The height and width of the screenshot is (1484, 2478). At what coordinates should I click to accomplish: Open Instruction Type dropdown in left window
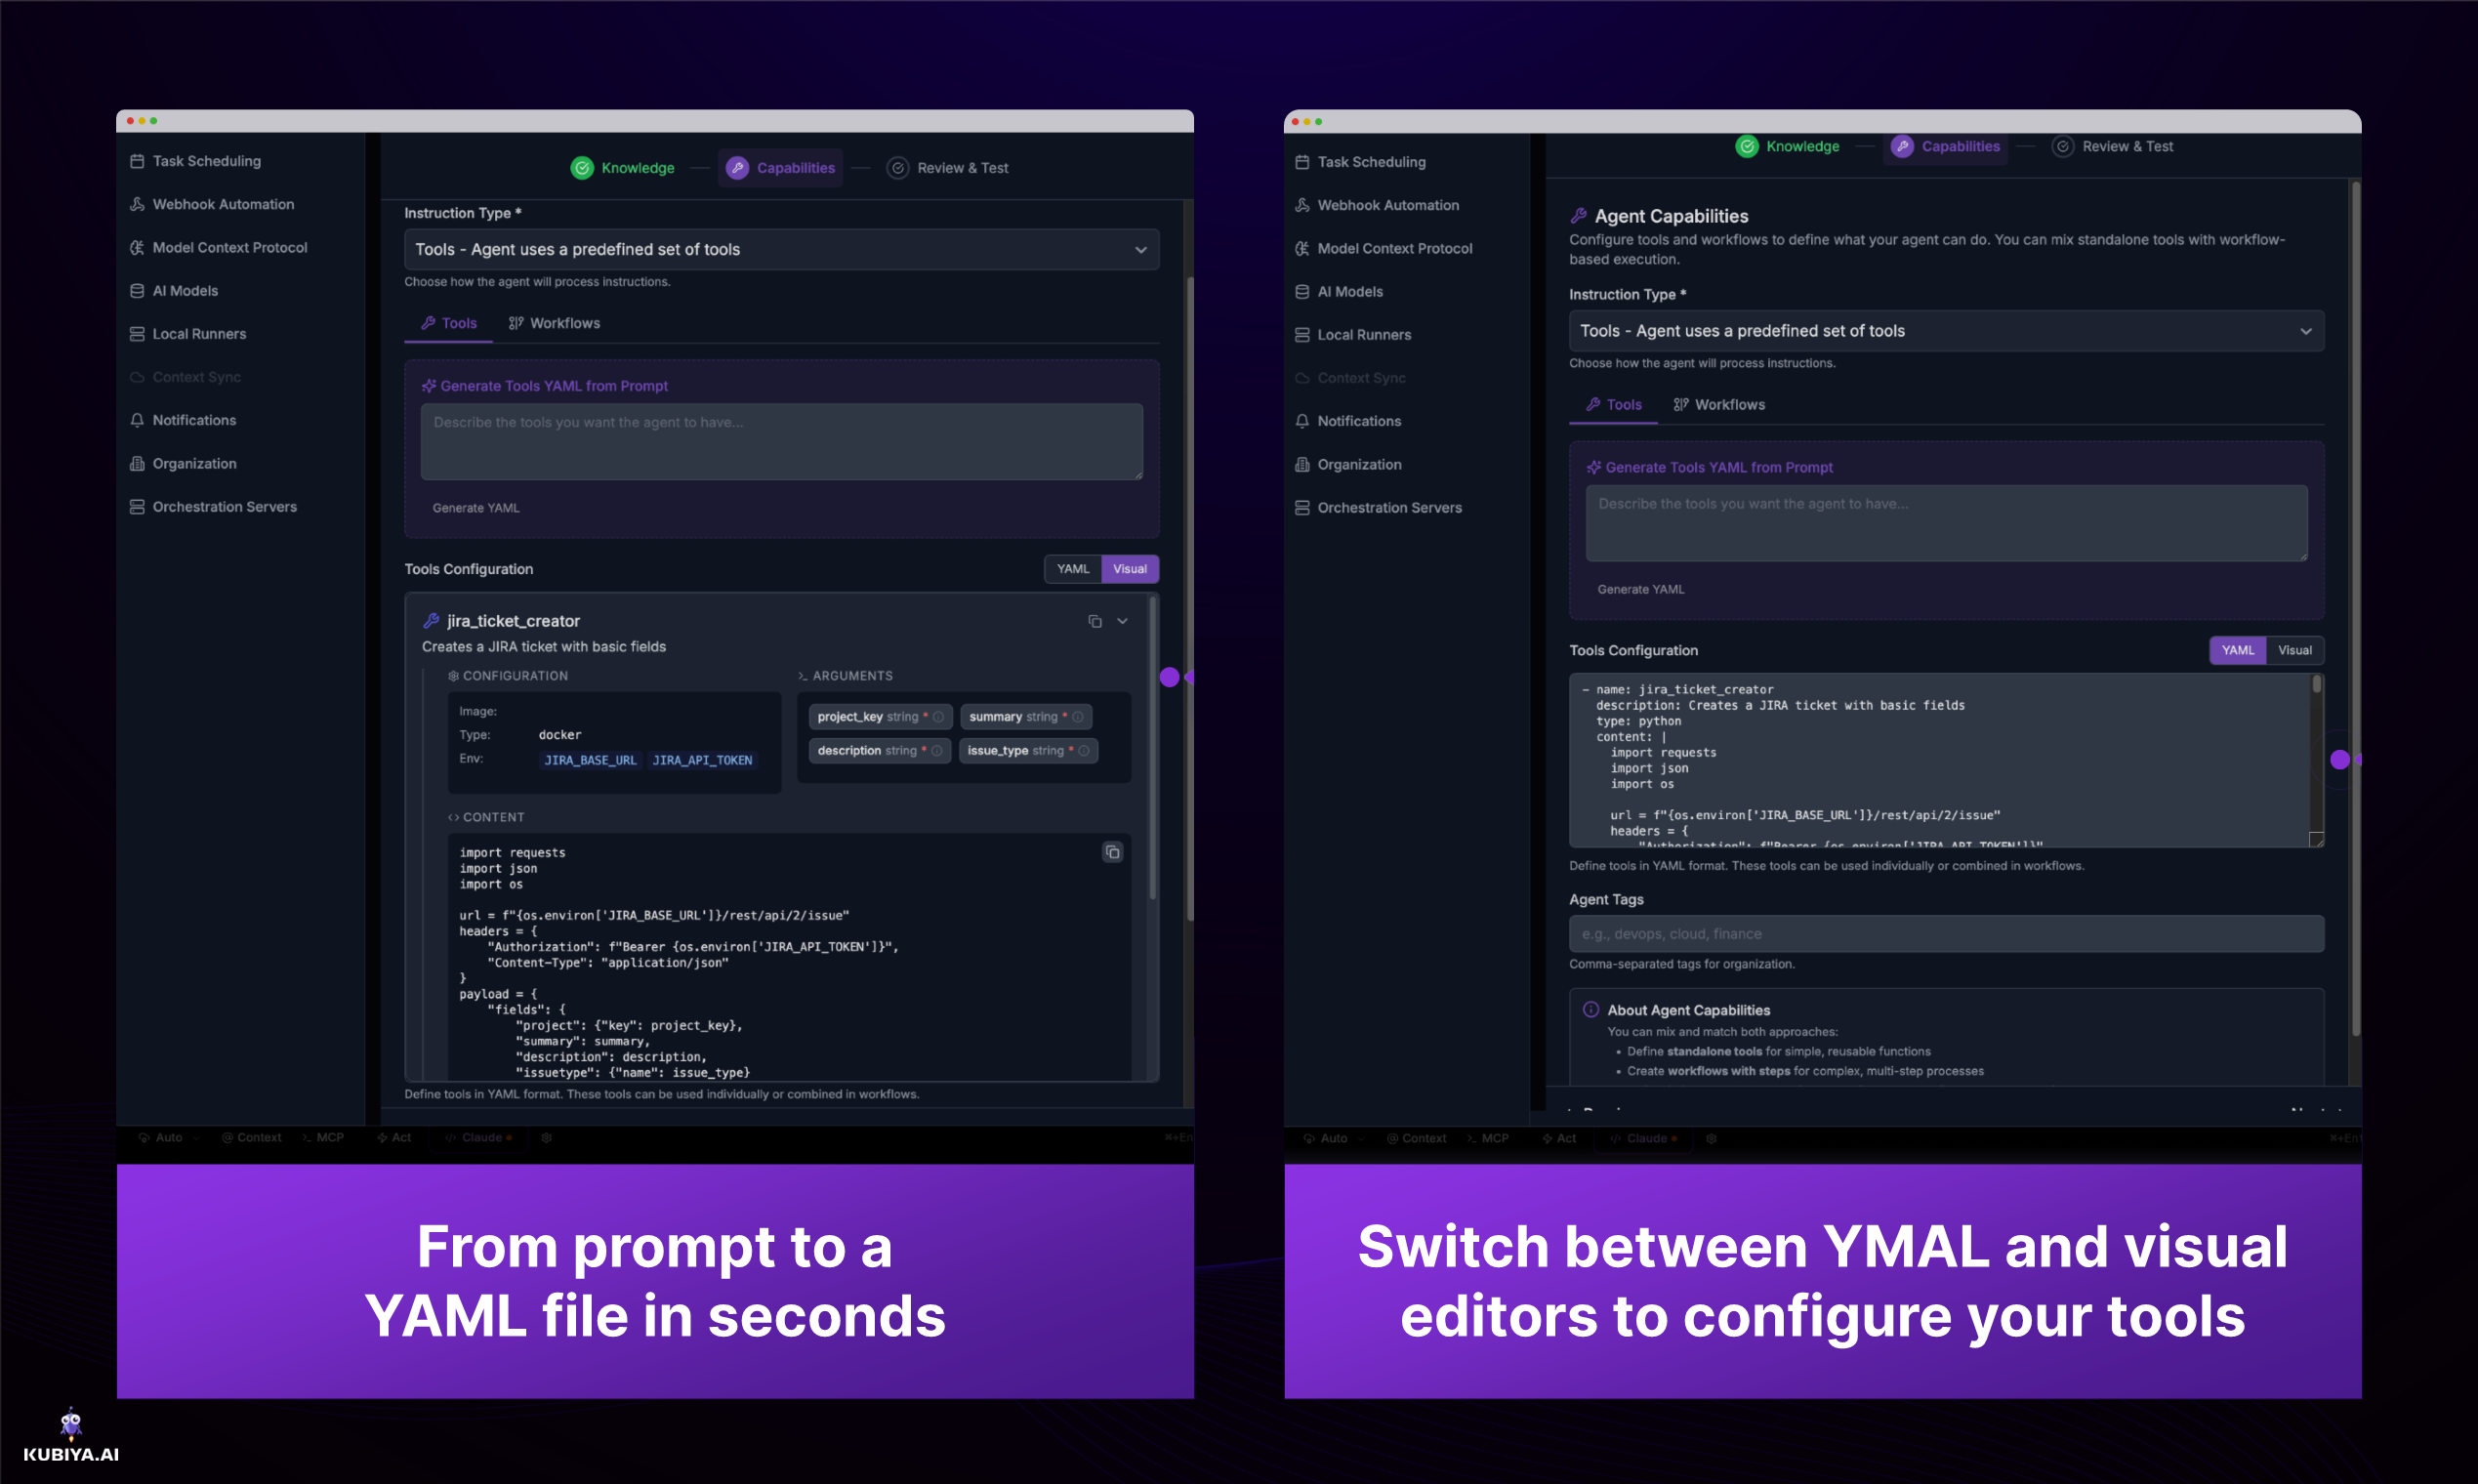[x=781, y=250]
